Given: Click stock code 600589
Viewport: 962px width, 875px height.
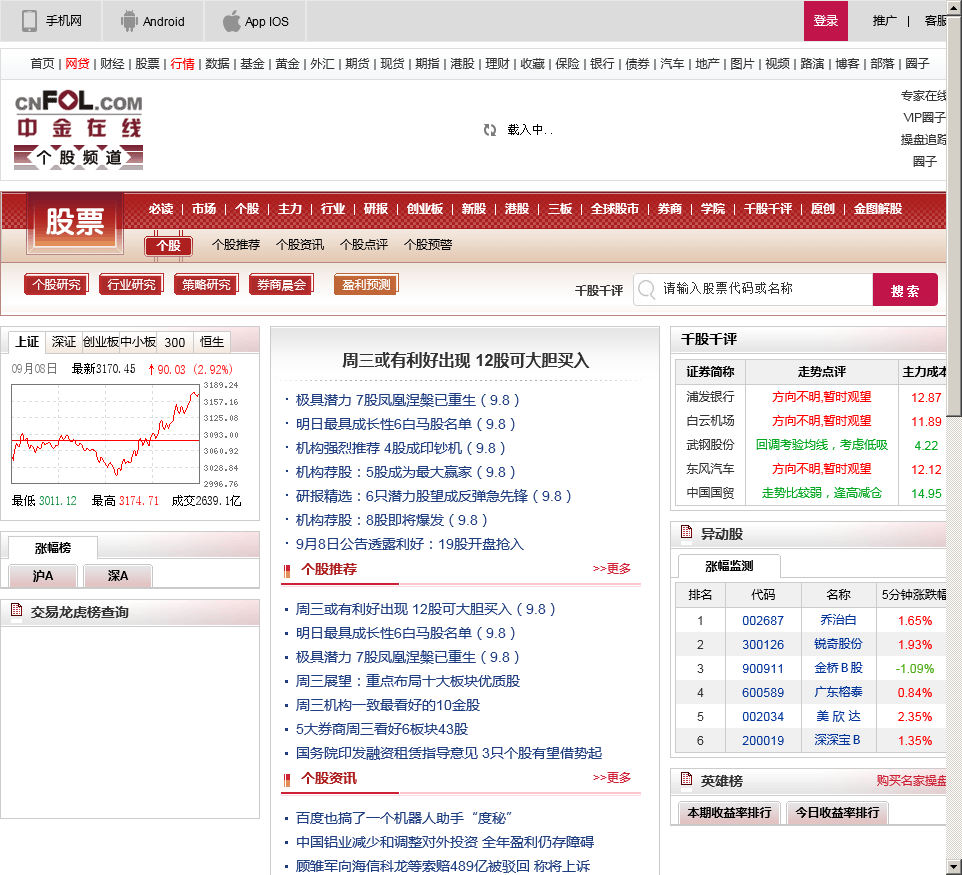Looking at the screenshot, I should point(763,692).
